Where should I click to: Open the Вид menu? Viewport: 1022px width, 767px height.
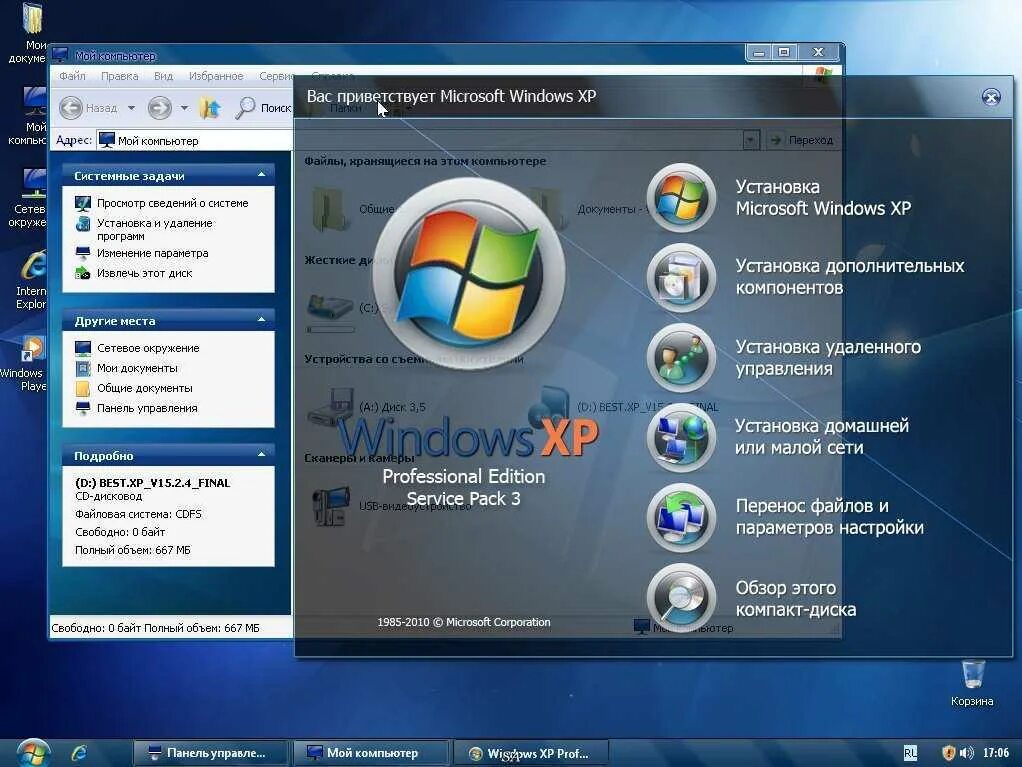tap(164, 76)
